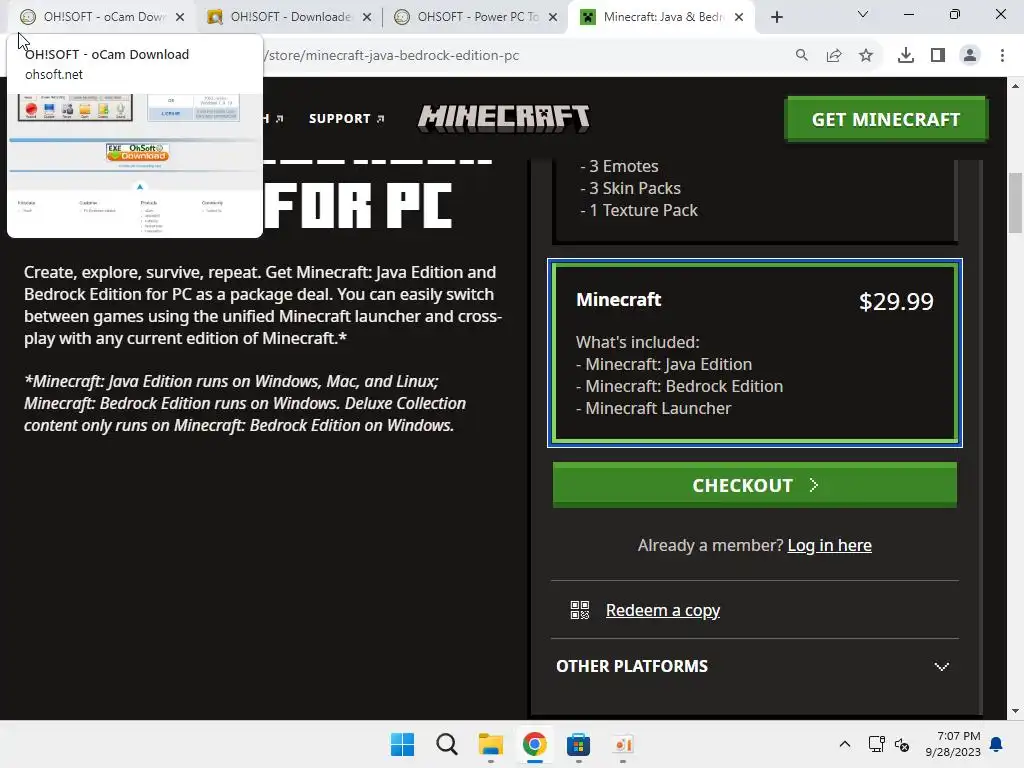Switch to the OHSOFT - Power PC tab

[x=476, y=17]
